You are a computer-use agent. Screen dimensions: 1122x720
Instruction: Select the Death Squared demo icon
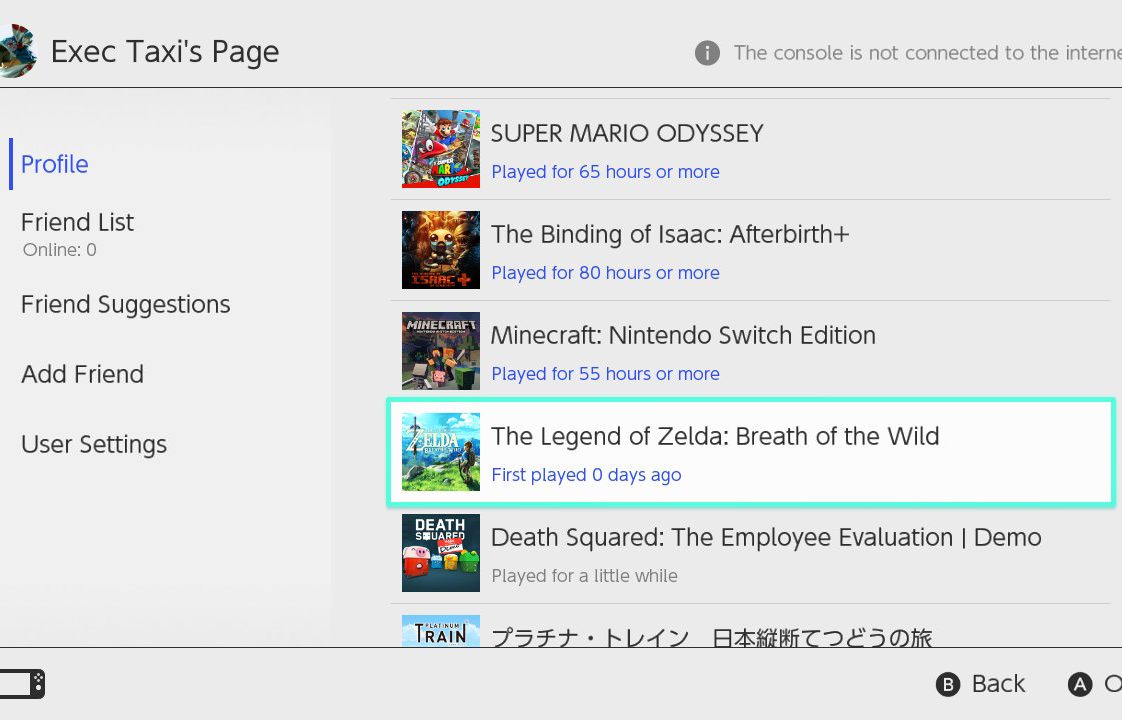(441, 553)
